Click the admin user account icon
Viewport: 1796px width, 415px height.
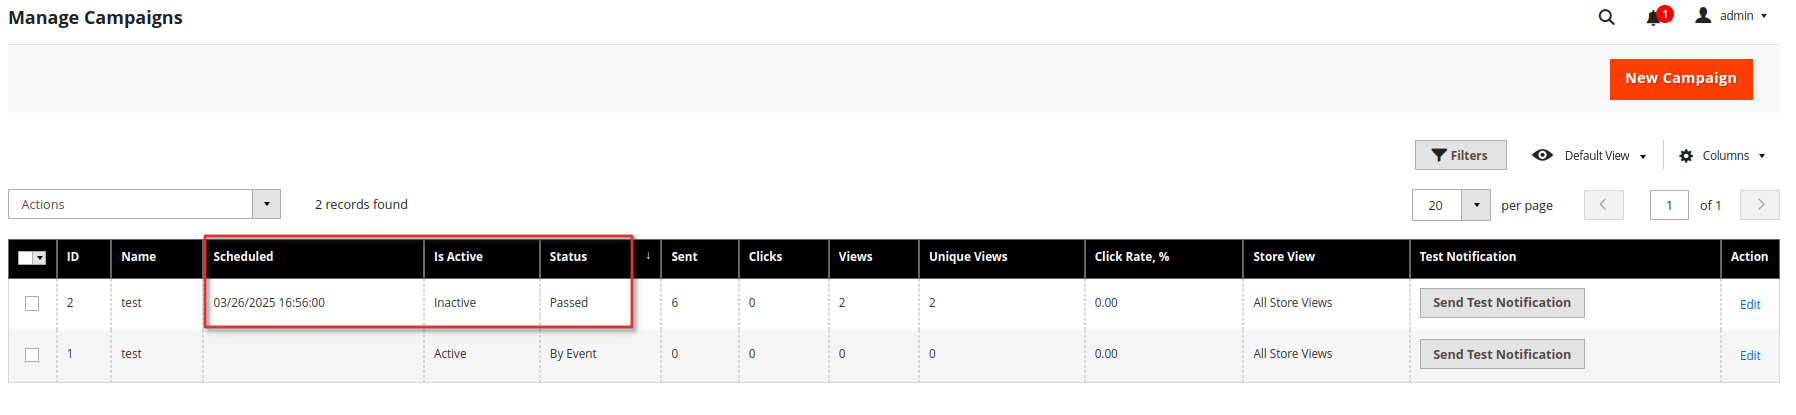pos(1703,15)
